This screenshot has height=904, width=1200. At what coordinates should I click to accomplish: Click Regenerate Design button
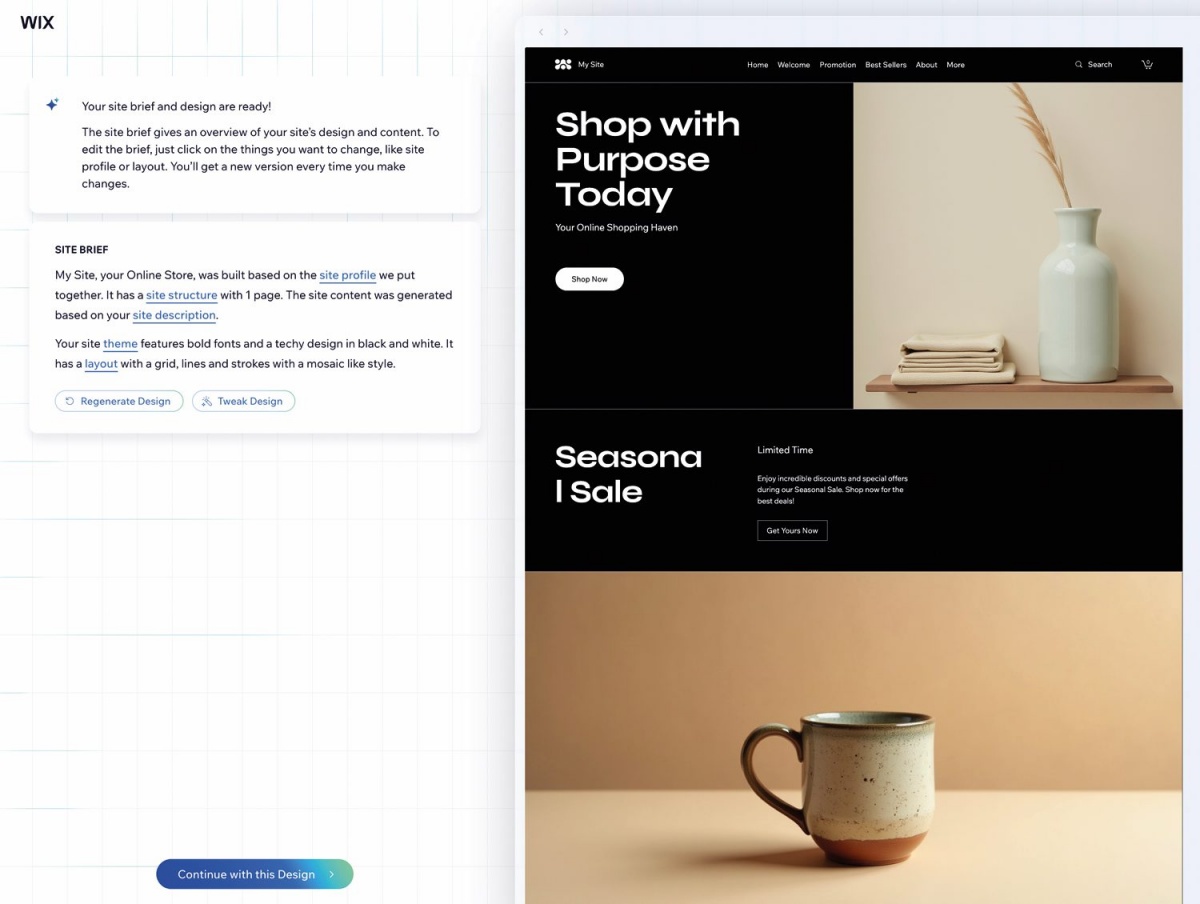pyautogui.click(x=119, y=401)
